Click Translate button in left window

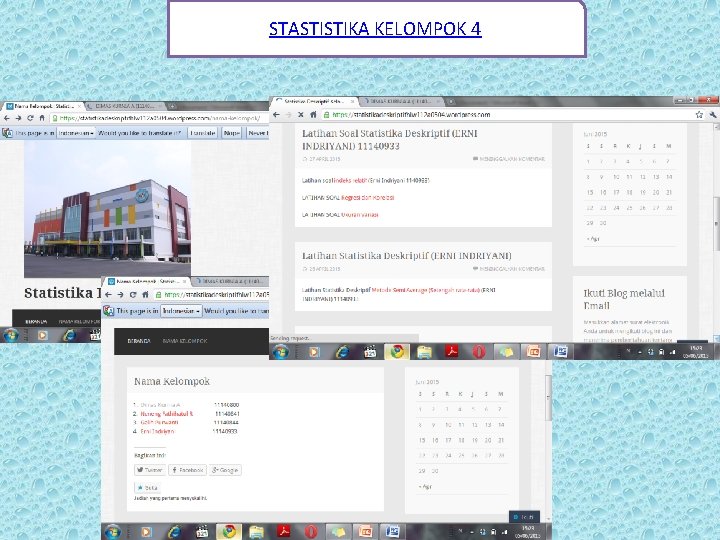[x=202, y=133]
